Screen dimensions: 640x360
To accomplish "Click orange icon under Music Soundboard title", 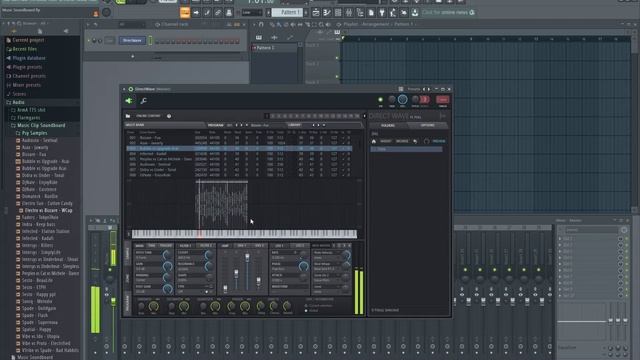I will (x=96, y=14).
